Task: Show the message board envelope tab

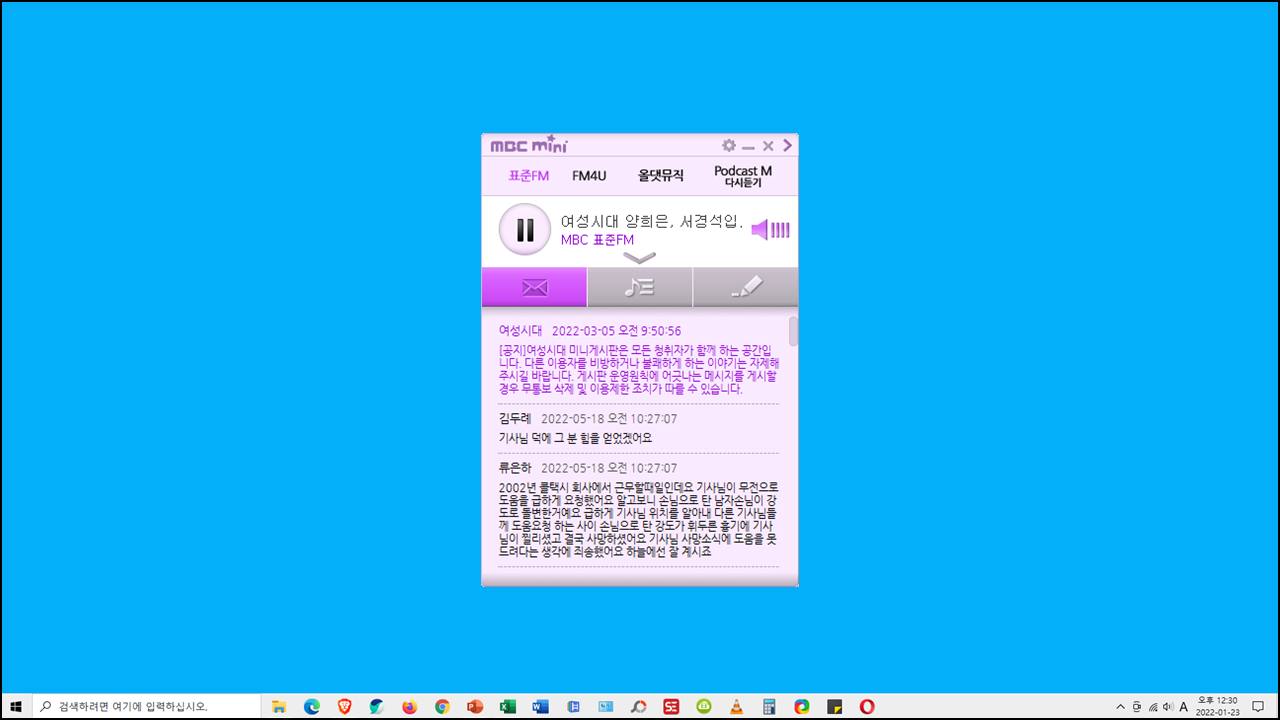Action: click(534, 287)
